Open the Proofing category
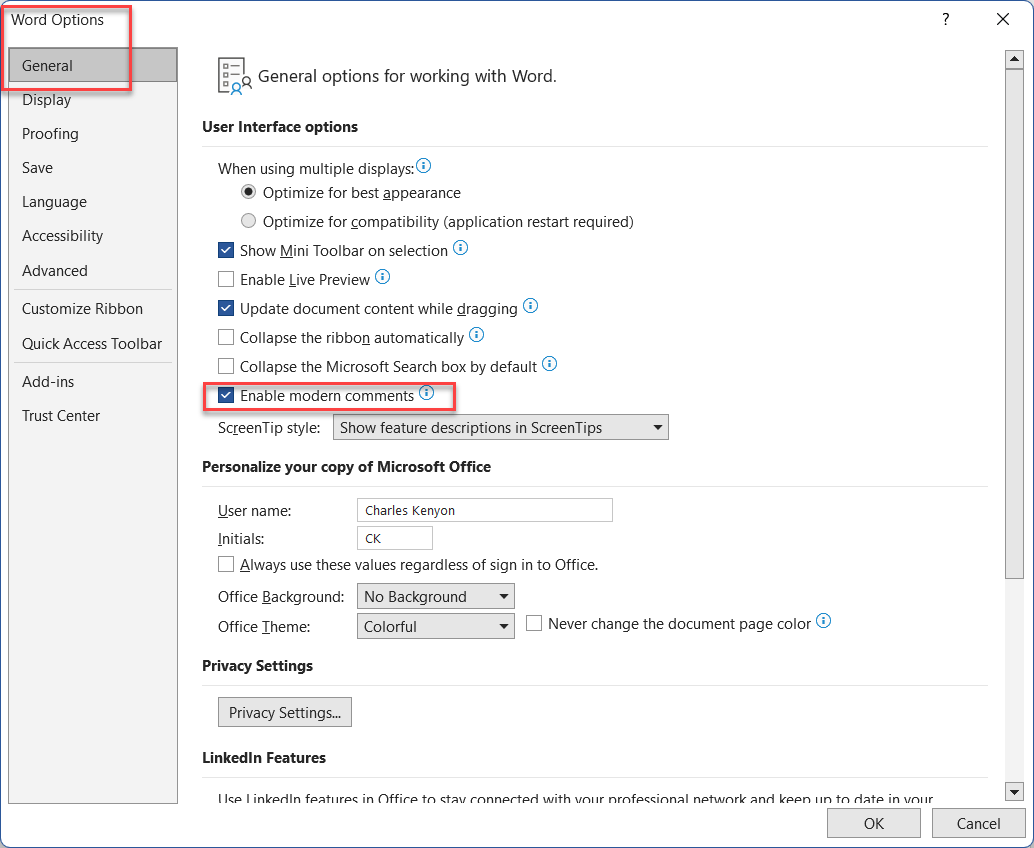 pos(93,134)
